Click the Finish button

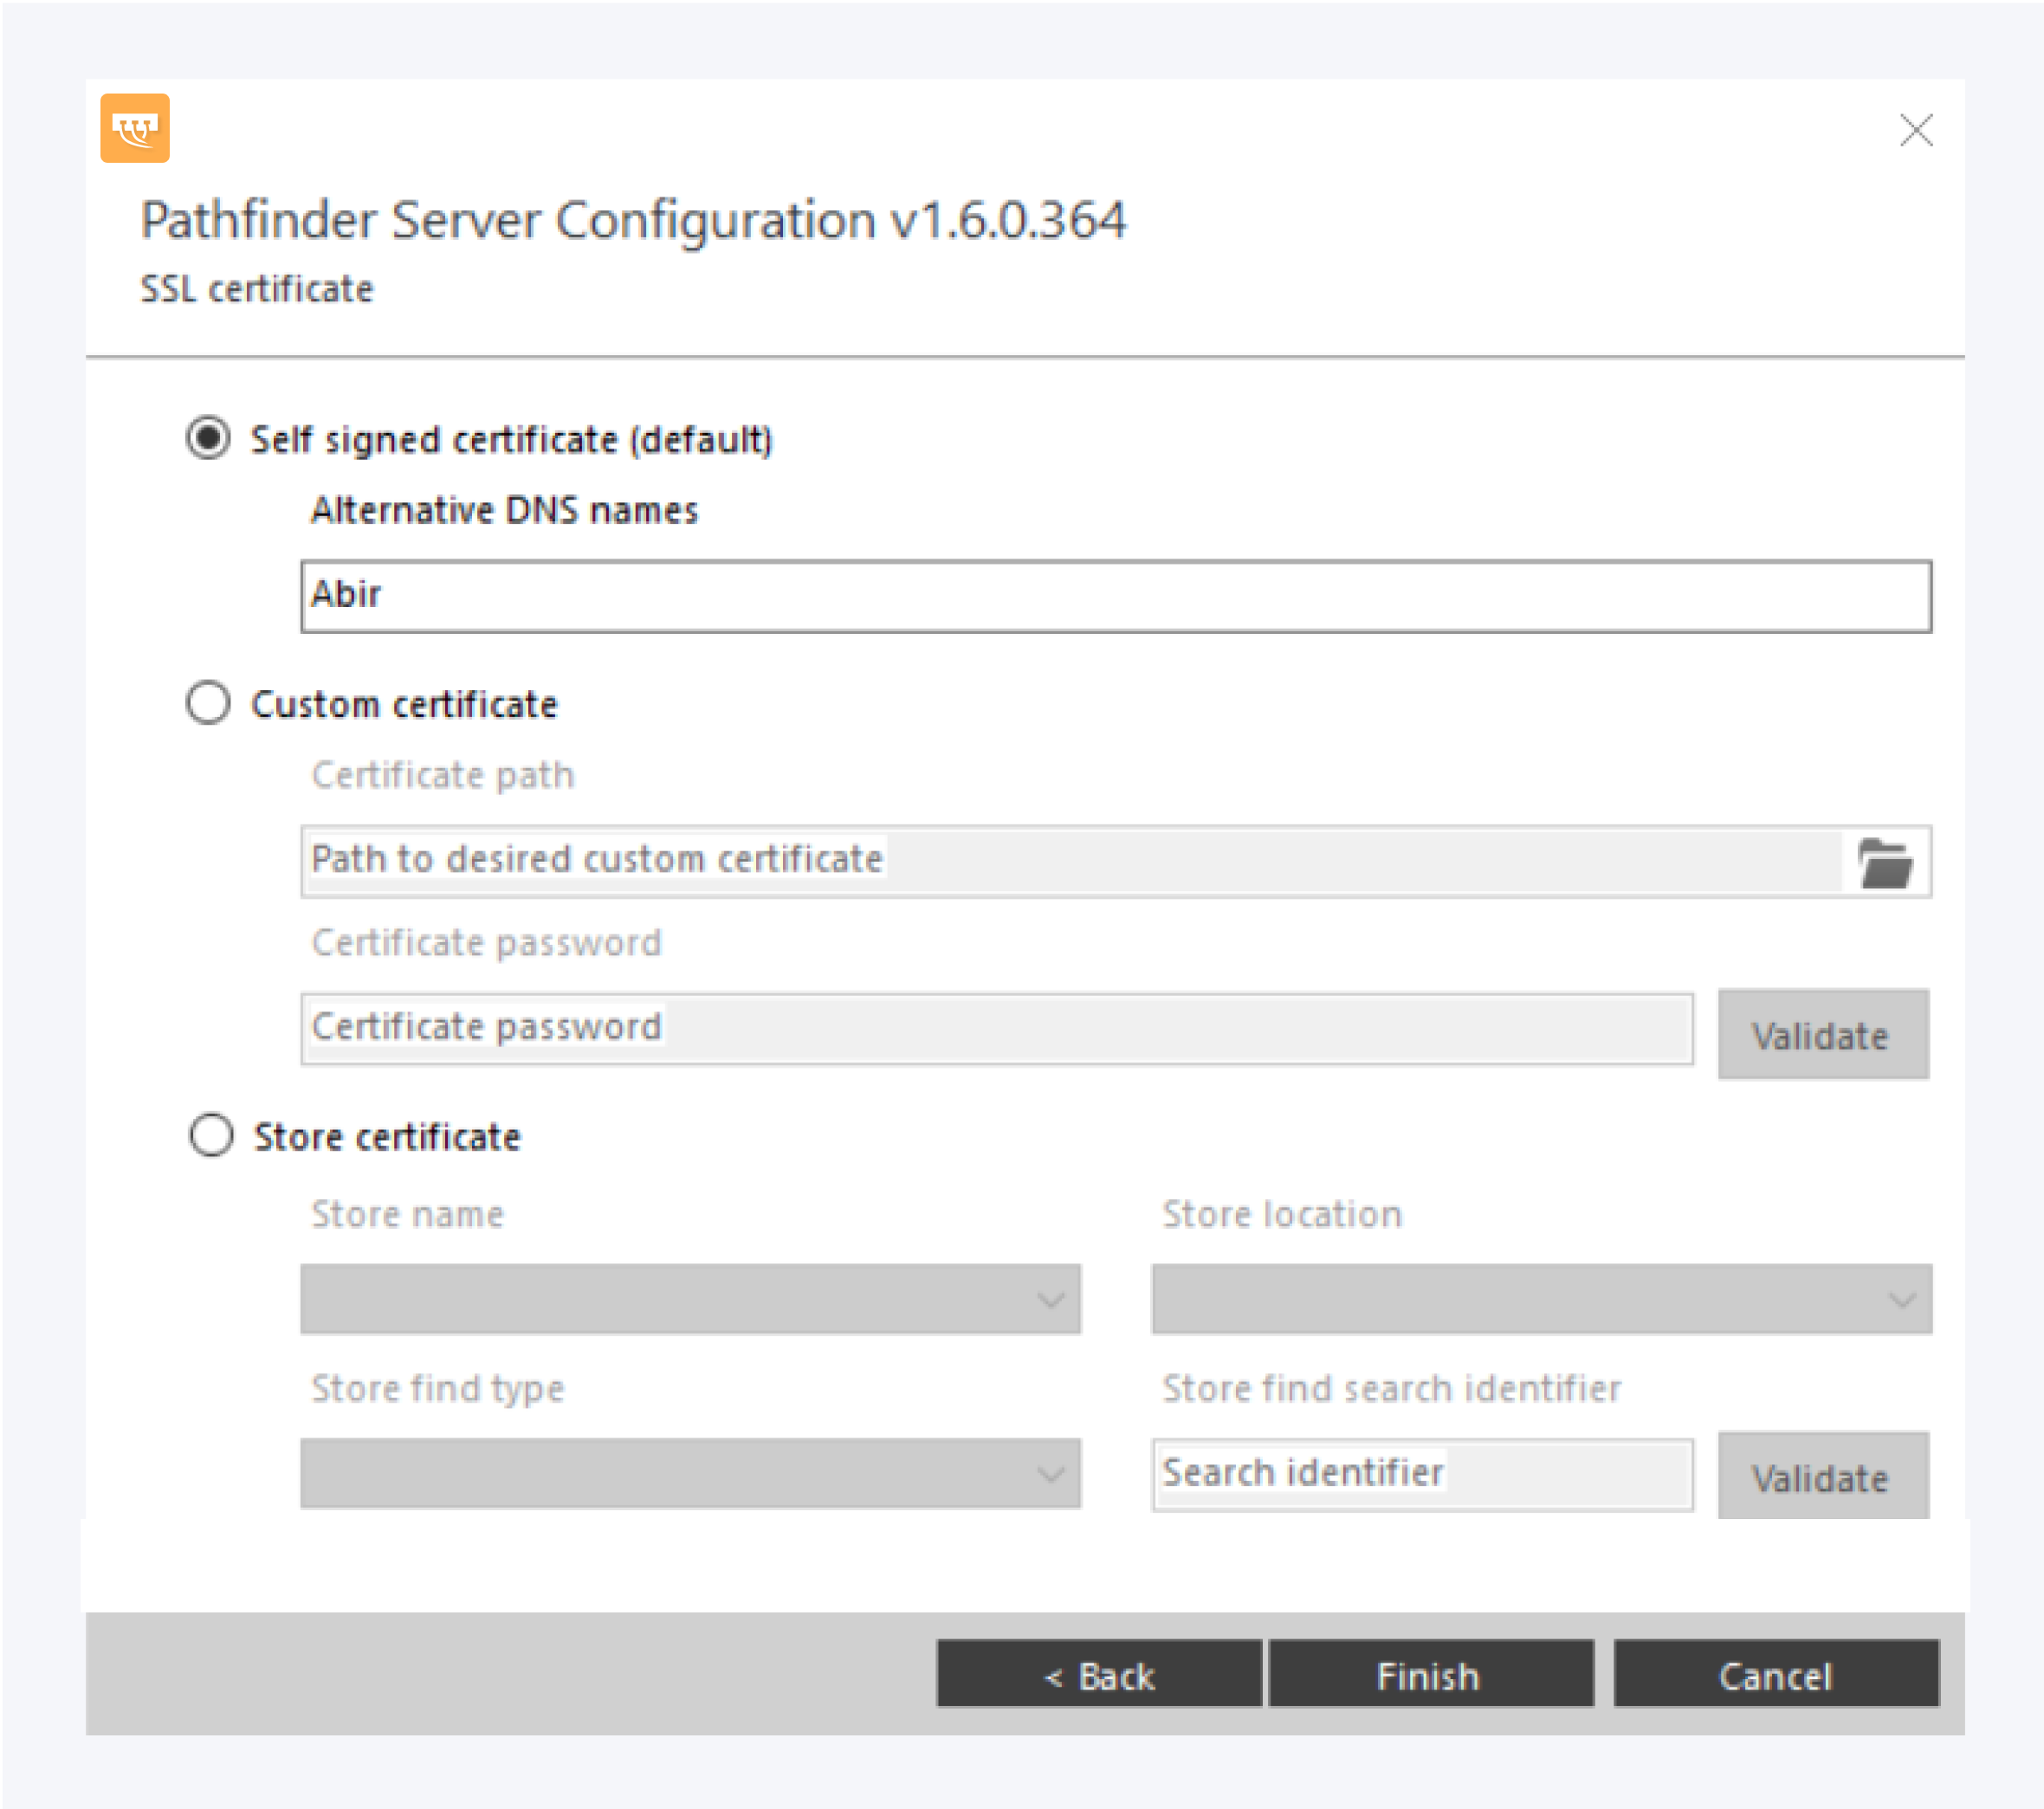[x=1430, y=1675]
